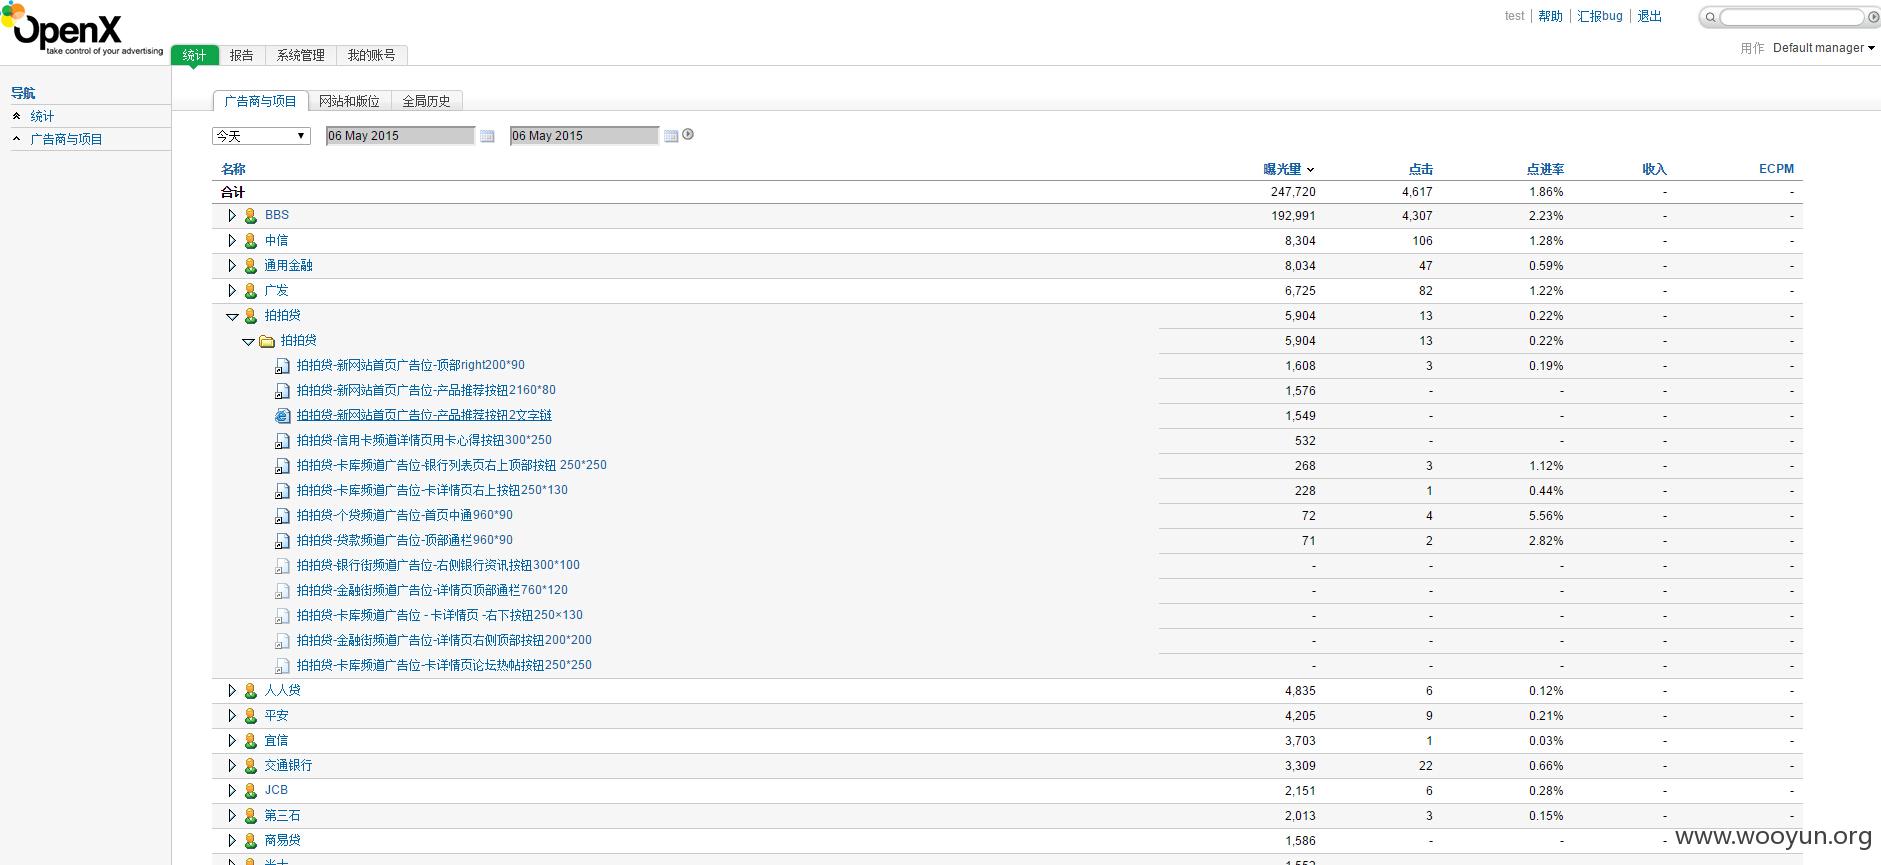Open the 我的账号 main tab
1881x865 pixels.
(x=372, y=55)
